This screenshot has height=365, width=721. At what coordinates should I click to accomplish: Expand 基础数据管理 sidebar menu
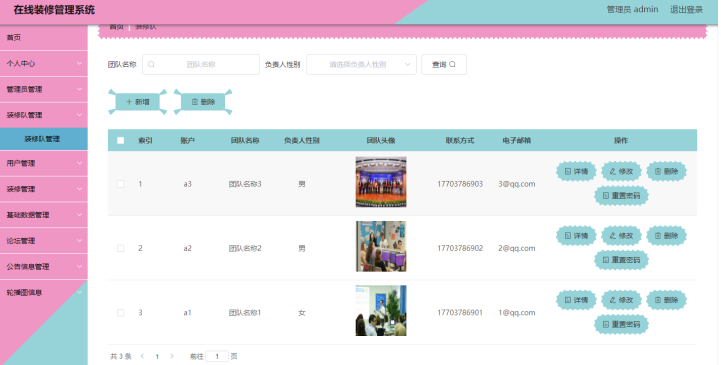click(44, 215)
